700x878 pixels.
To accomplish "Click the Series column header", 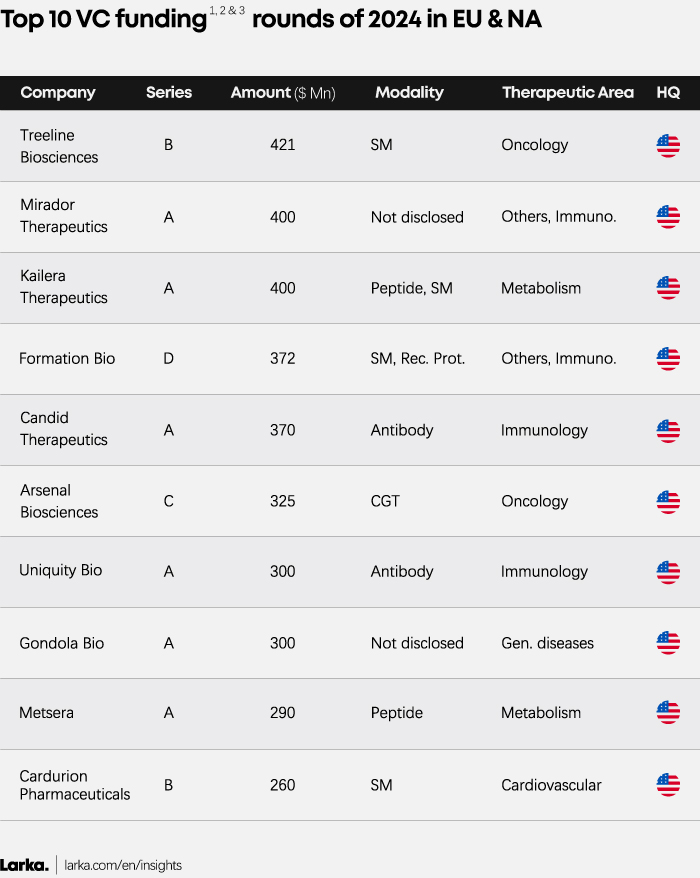I will pos(169,93).
